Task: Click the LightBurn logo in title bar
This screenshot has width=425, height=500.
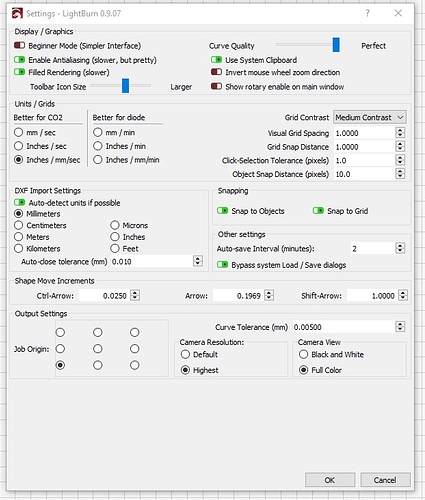Action: tap(17, 13)
